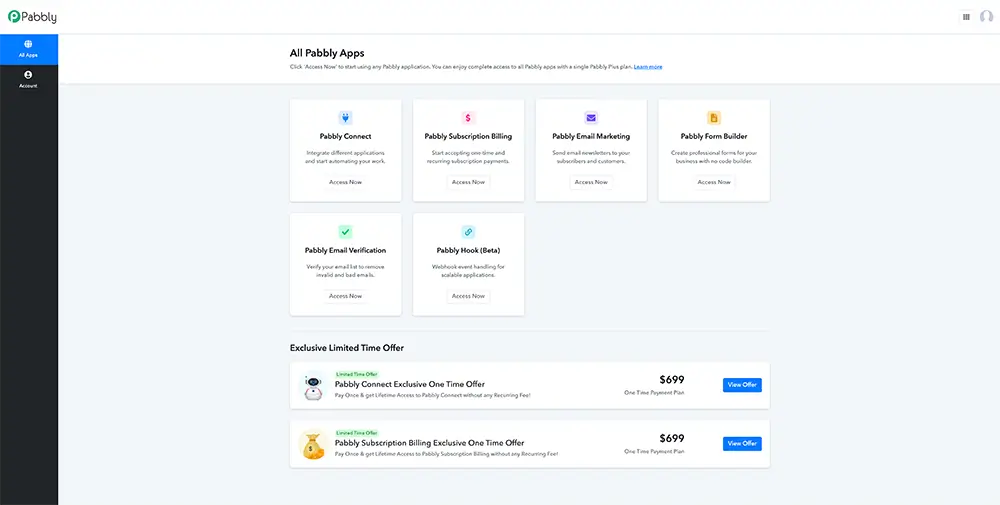Click the Email Verification checkmark icon
This screenshot has width=1000, height=505.
[346, 232]
